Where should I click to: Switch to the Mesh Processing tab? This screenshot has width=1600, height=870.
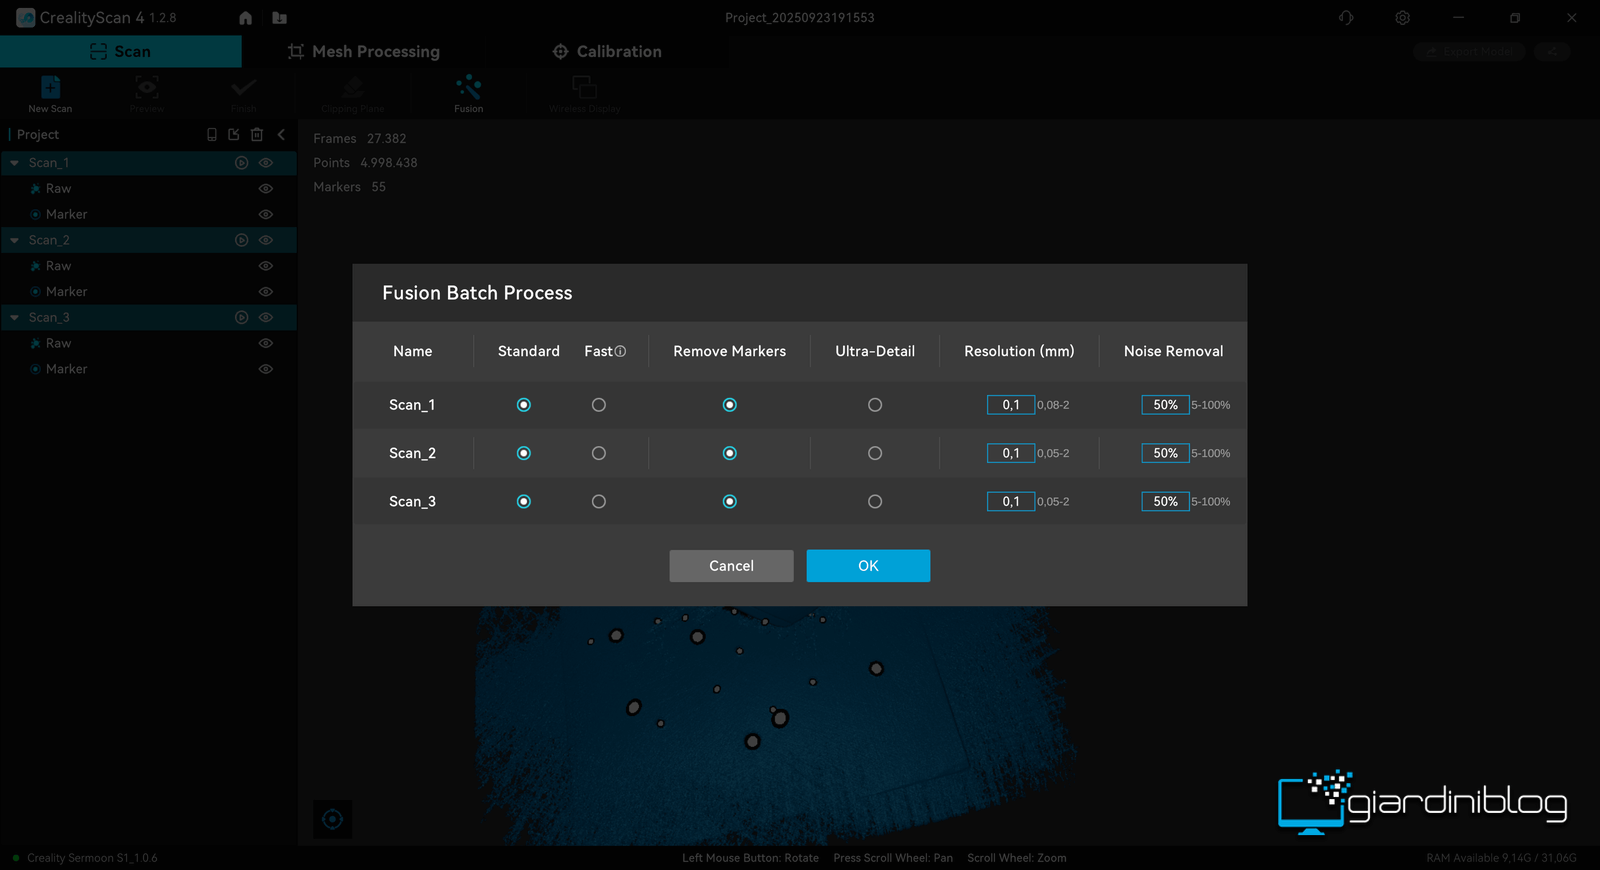tap(364, 52)
